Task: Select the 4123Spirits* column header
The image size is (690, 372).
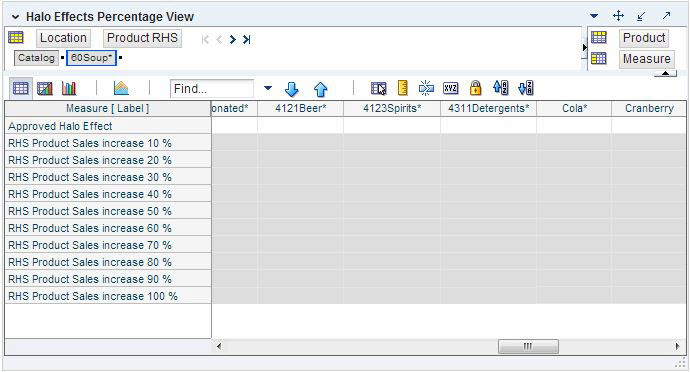Action: pyautogui.click(x=392, y=108)
